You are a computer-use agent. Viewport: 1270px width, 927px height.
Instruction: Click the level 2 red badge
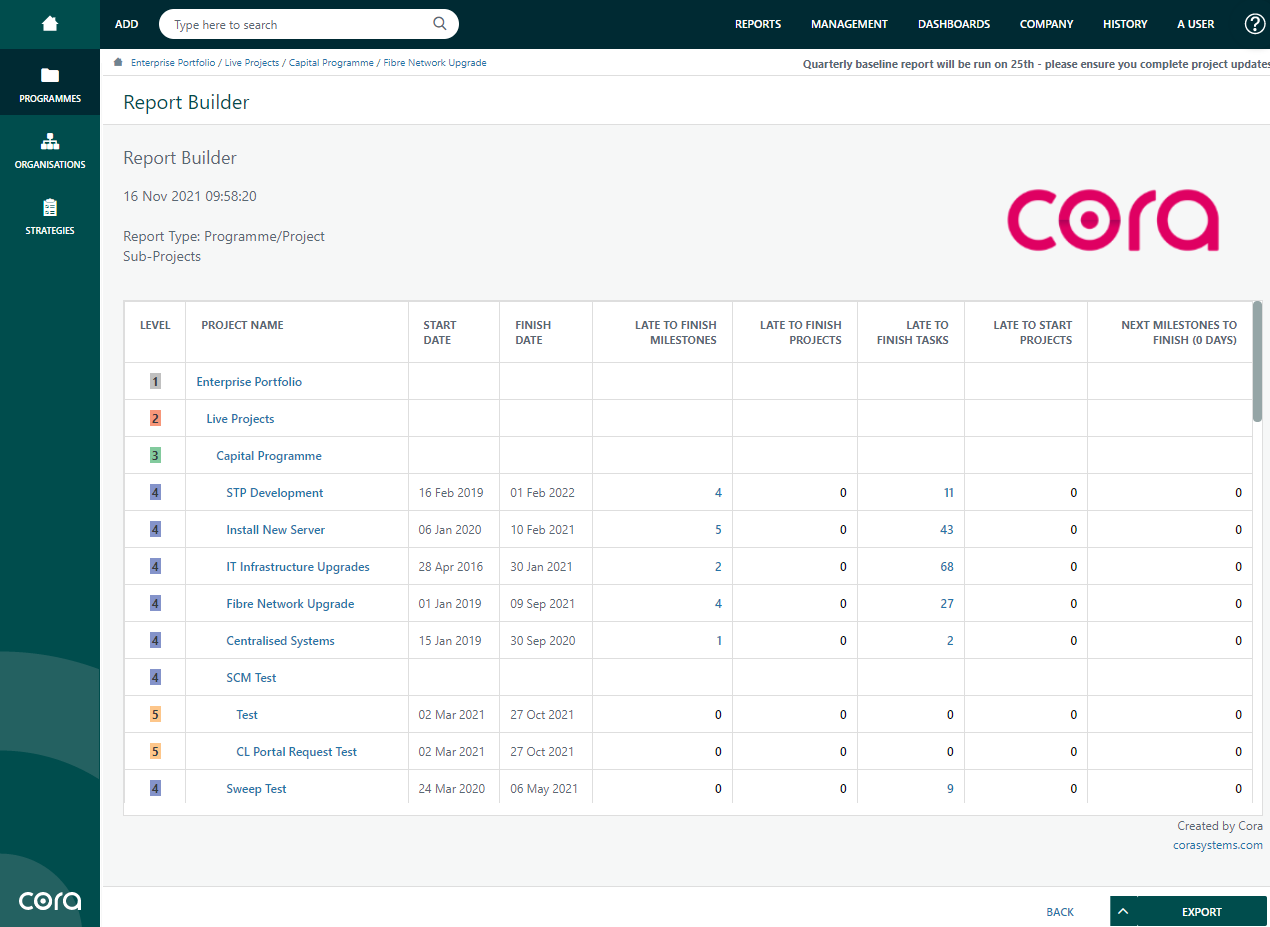[155, 419]
